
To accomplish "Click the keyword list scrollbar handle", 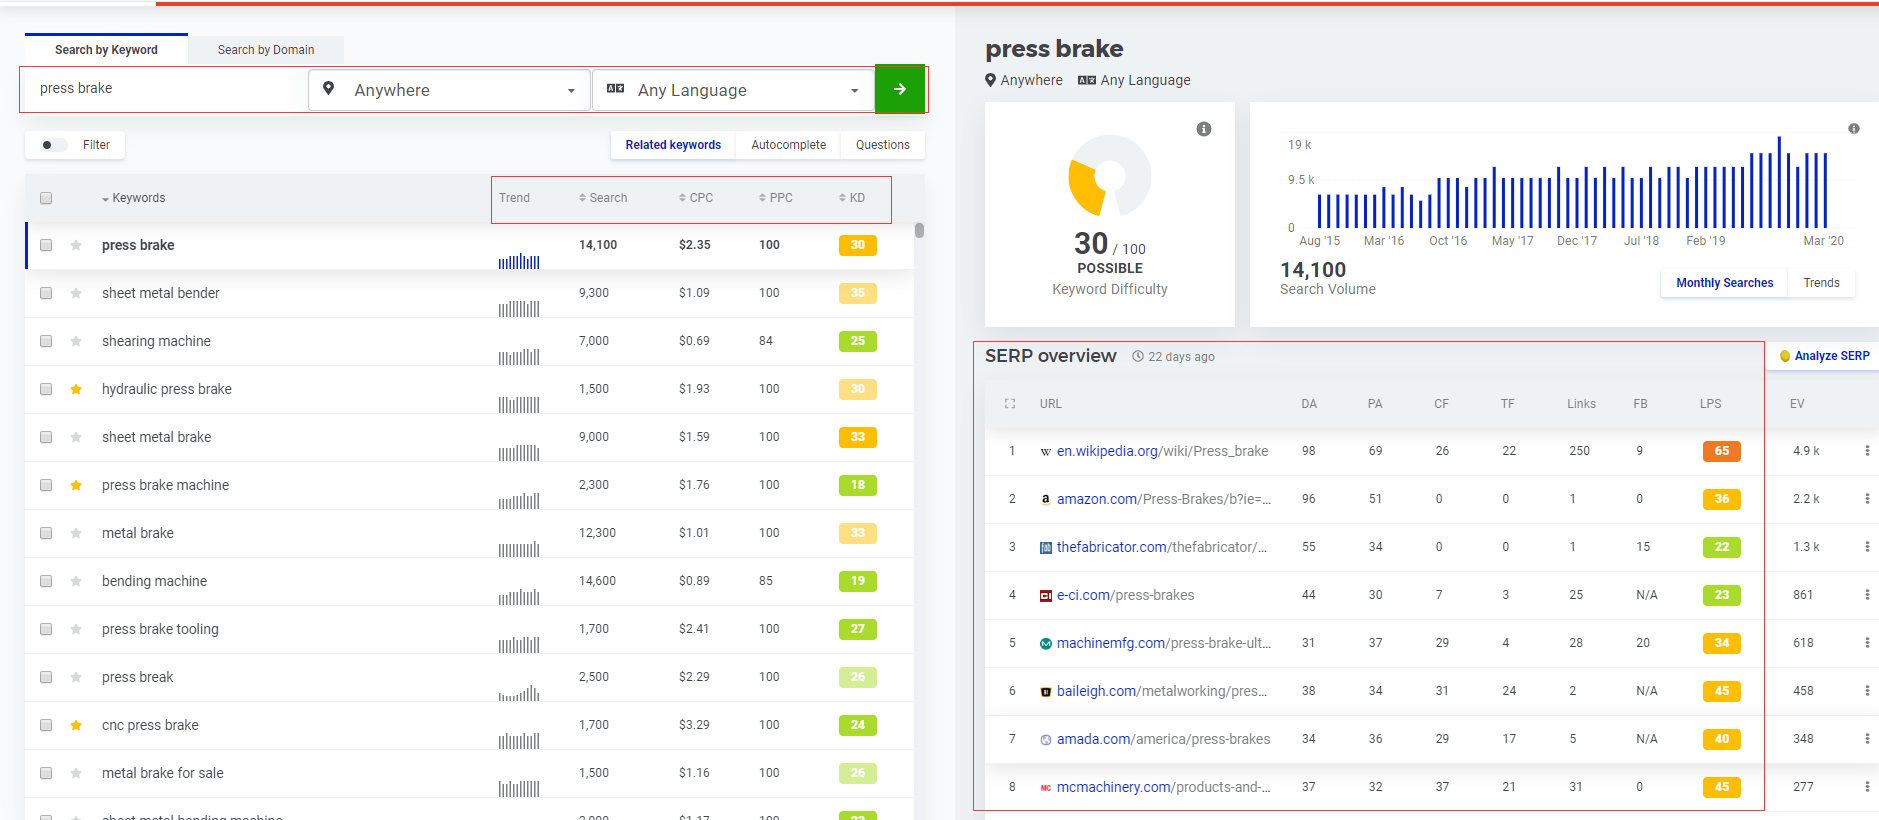I will [919, 231].
